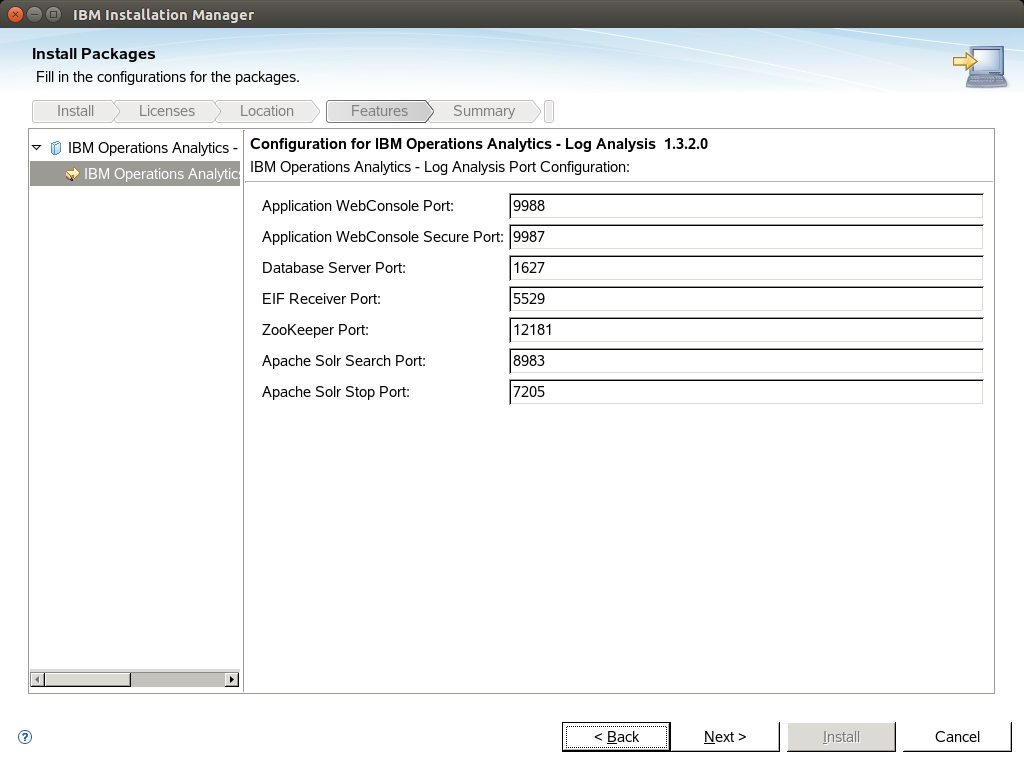Click the 'Install Packages' title text
Screen dimensions: 1024x768
(x=93, y=54)
